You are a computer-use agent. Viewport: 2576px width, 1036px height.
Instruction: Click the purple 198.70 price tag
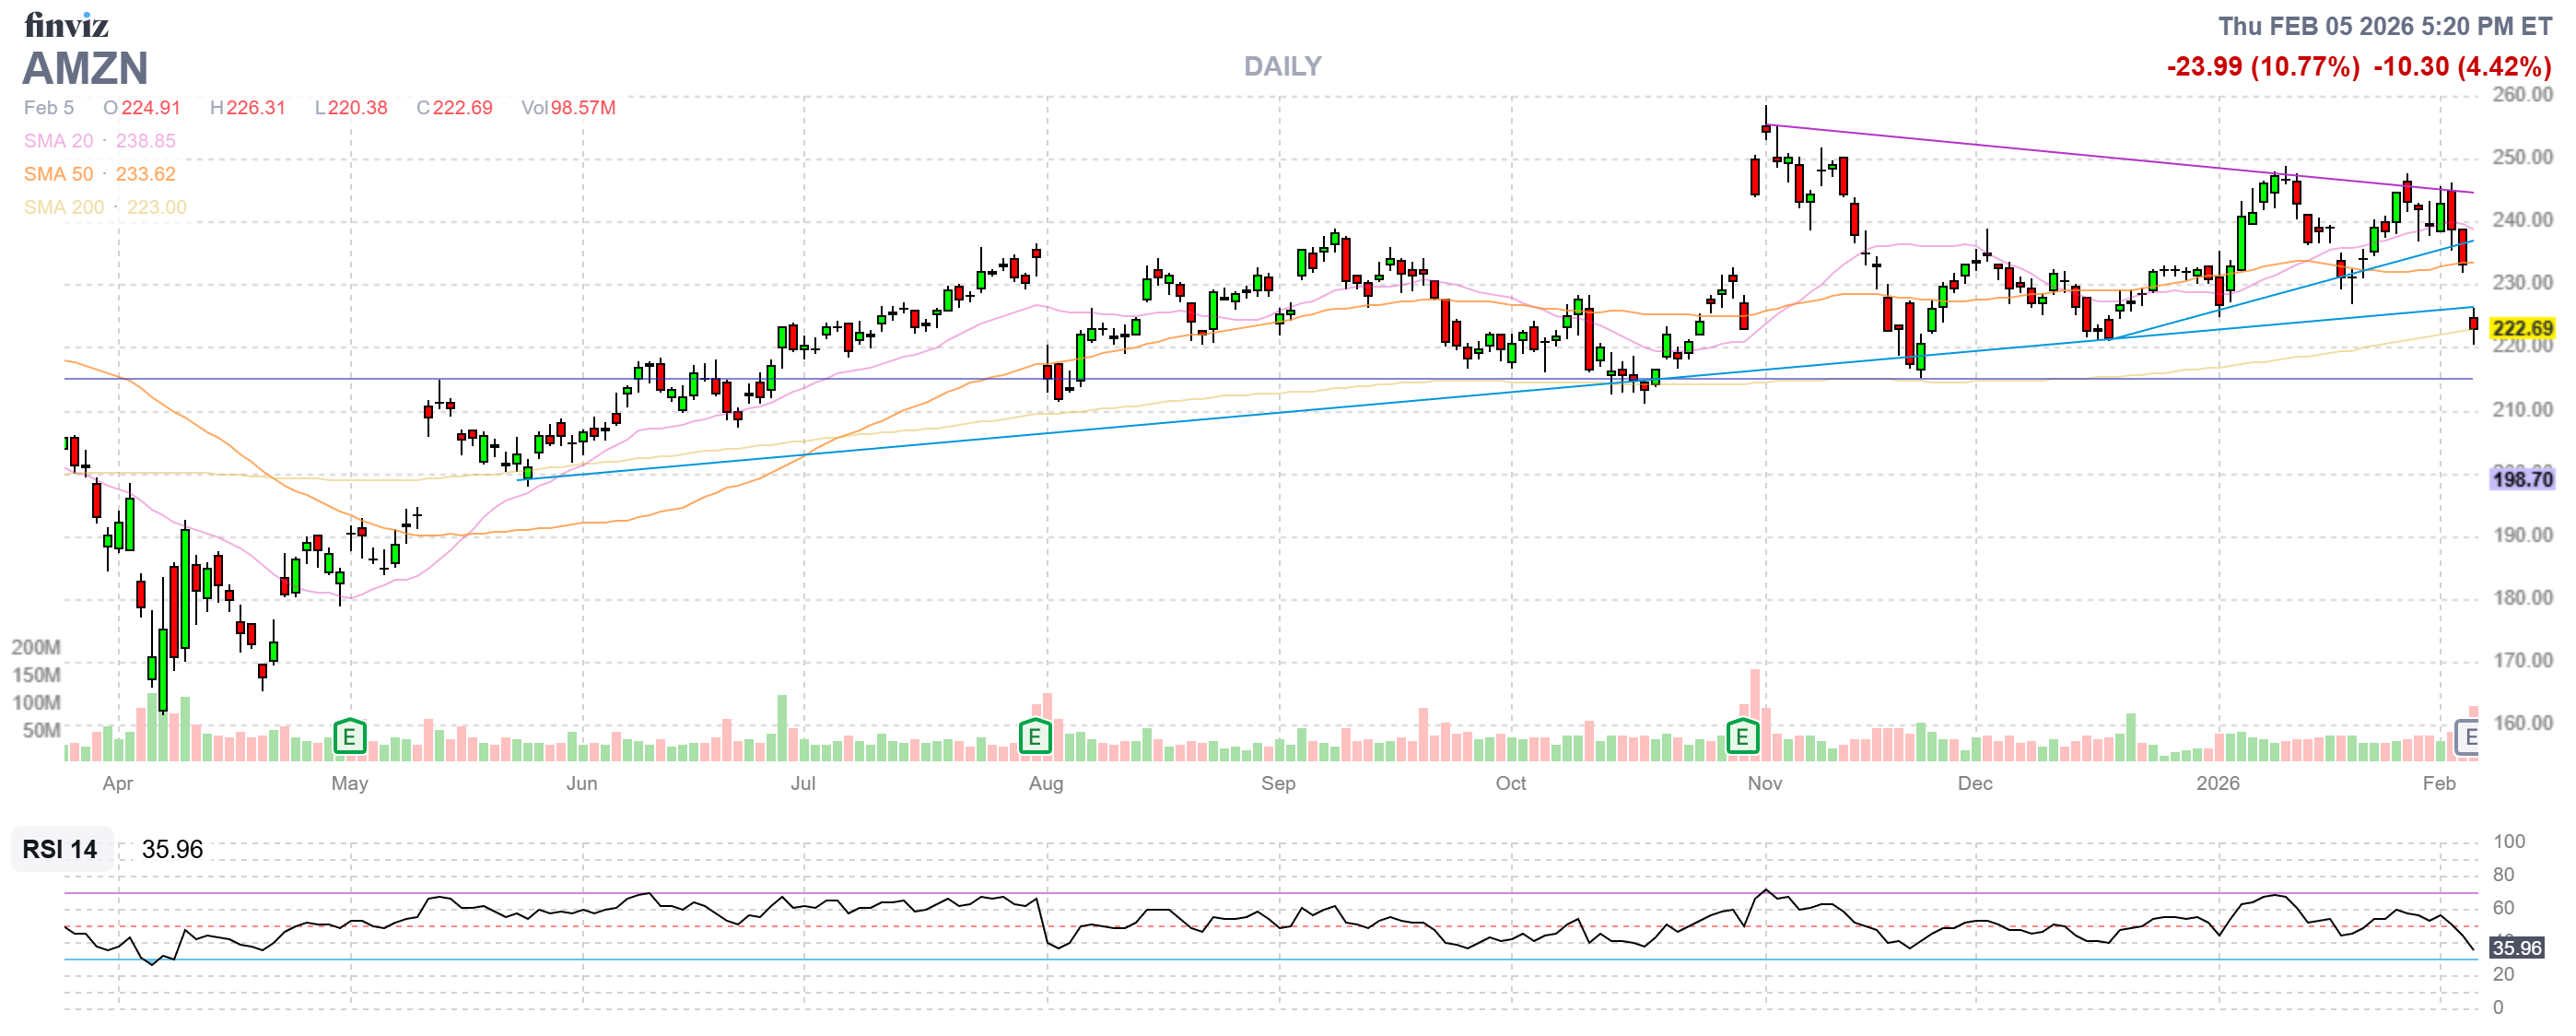(x=2521, y=479)
